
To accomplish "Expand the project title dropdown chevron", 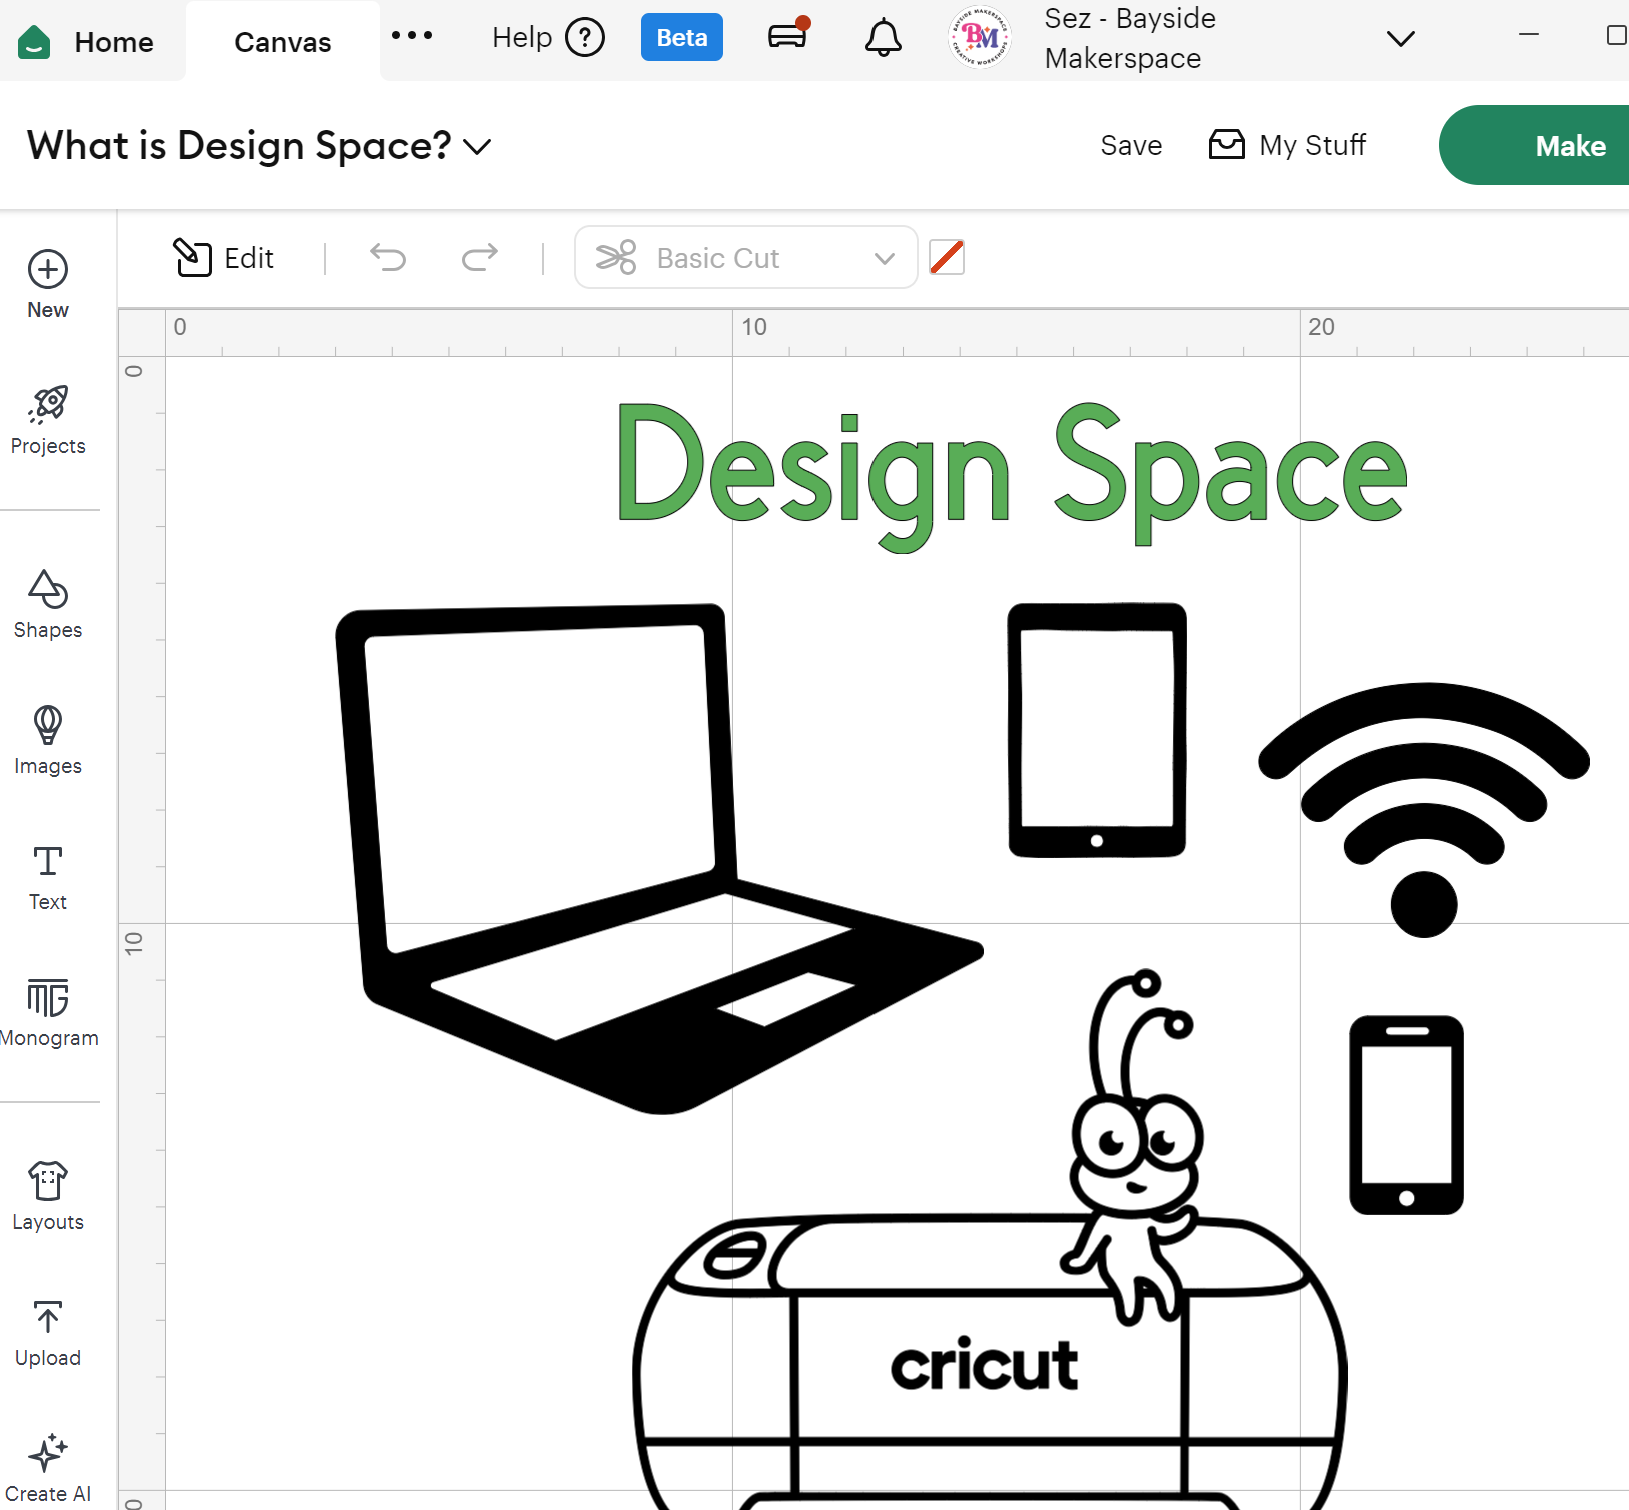I will 478,147.
